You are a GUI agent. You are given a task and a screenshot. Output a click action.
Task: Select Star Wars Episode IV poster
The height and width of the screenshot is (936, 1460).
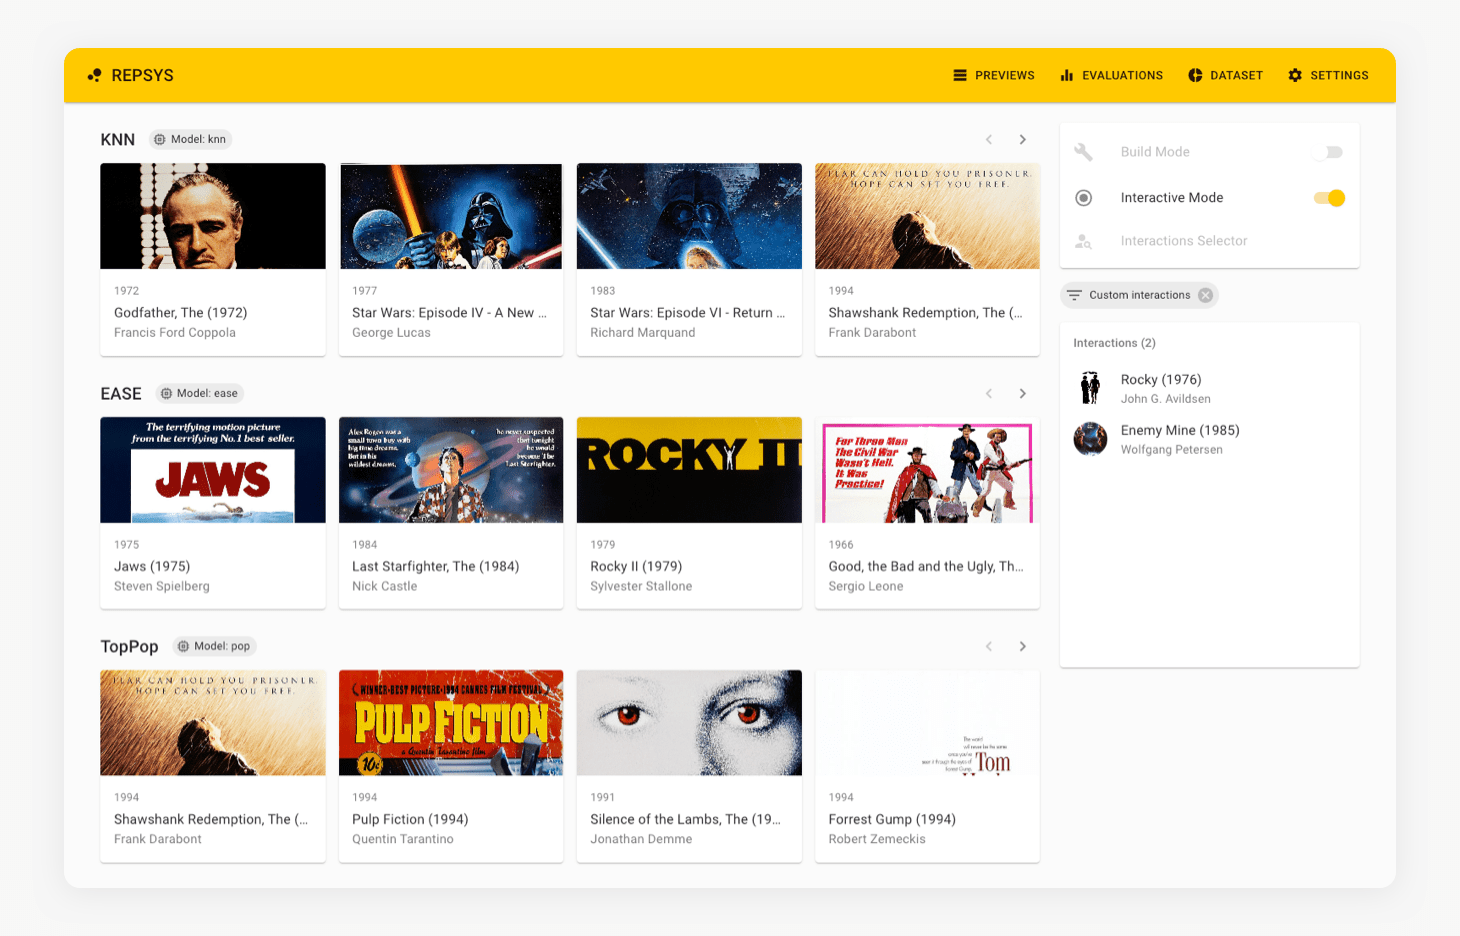click(x=451, y=216)
